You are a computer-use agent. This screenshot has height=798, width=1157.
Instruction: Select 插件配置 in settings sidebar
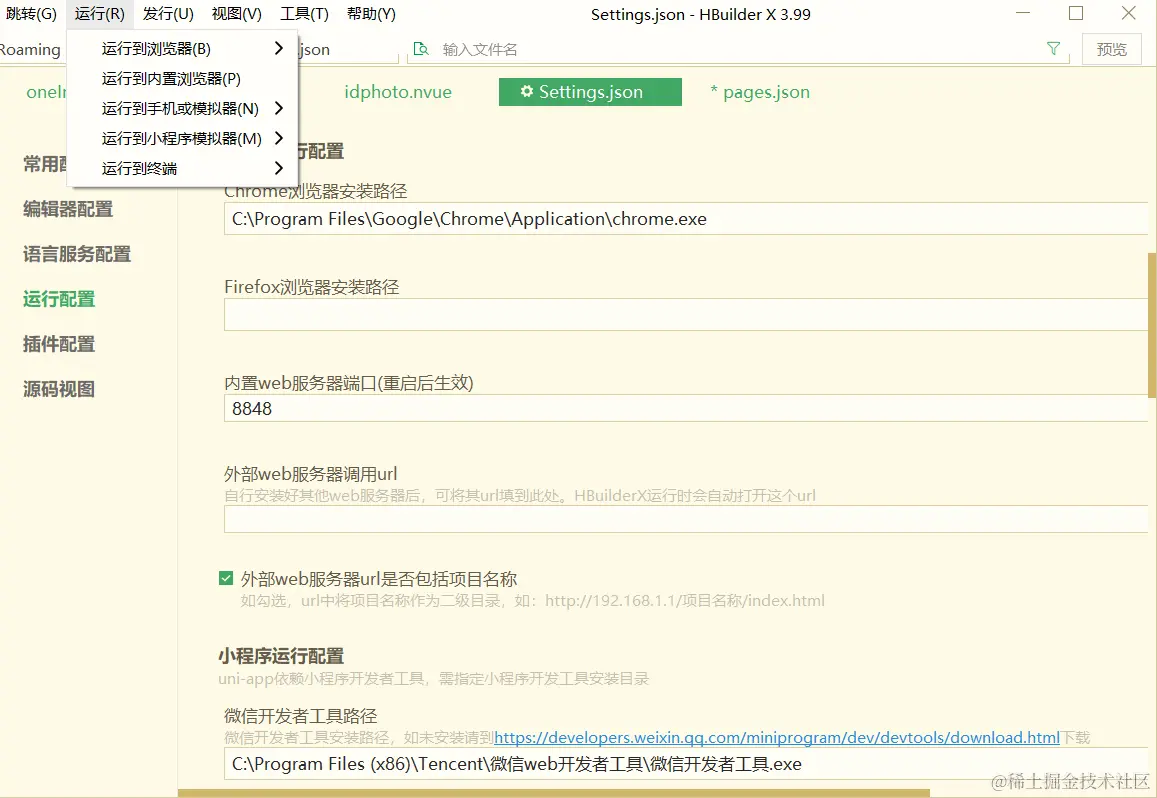click(59, 344)
